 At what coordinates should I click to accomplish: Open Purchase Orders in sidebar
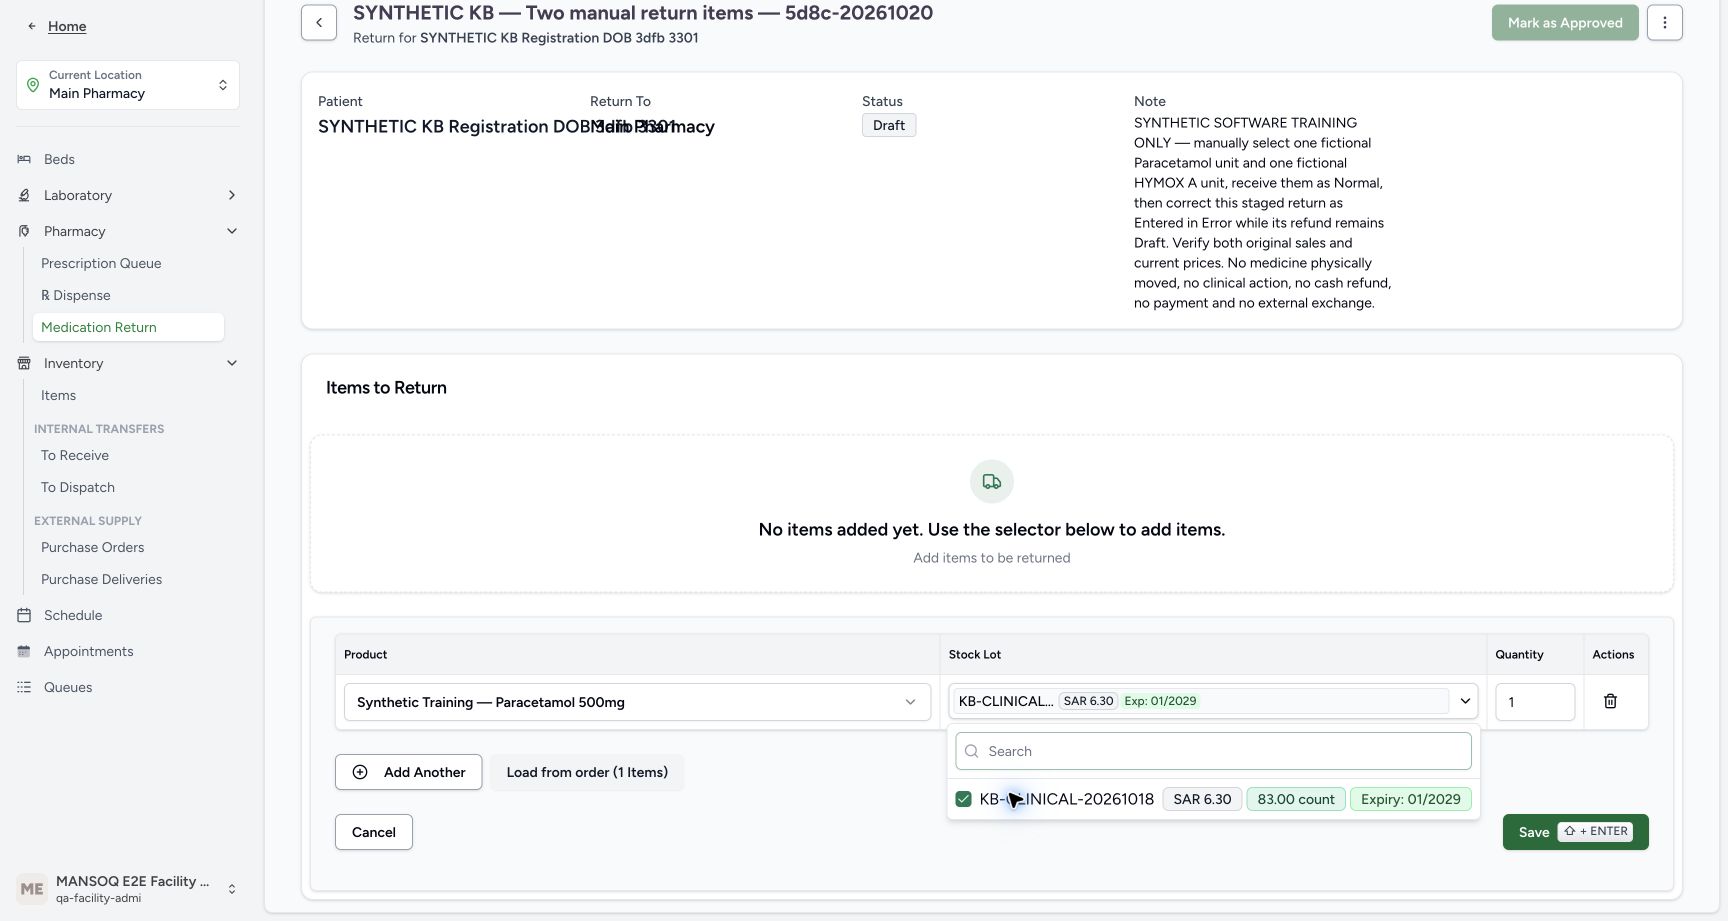pyautogui.click(x=93, y=547)
